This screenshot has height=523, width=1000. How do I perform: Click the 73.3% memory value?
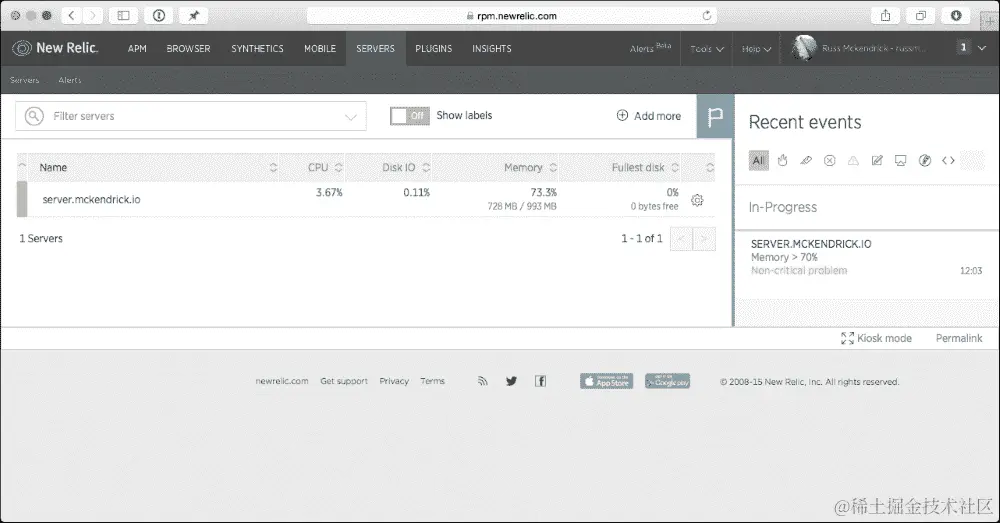click(543, 192)
